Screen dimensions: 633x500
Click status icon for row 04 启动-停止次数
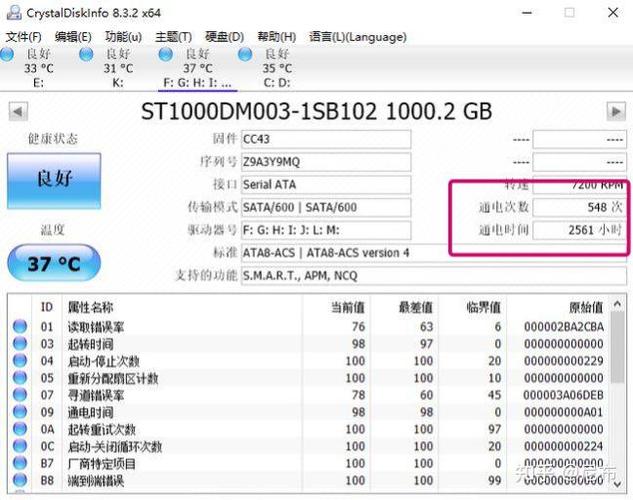(20, 360)
